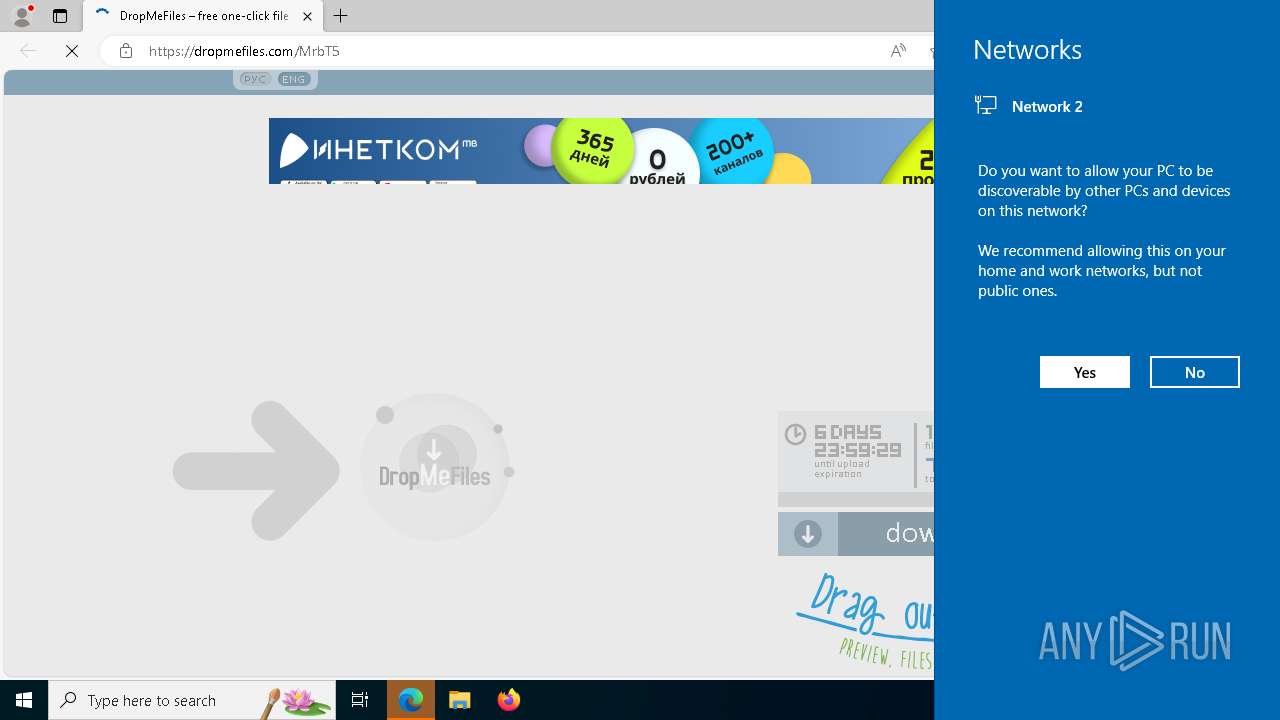Click the upload expiration countdown text
The image size is (1280, 720).
[x=857, y=450]
